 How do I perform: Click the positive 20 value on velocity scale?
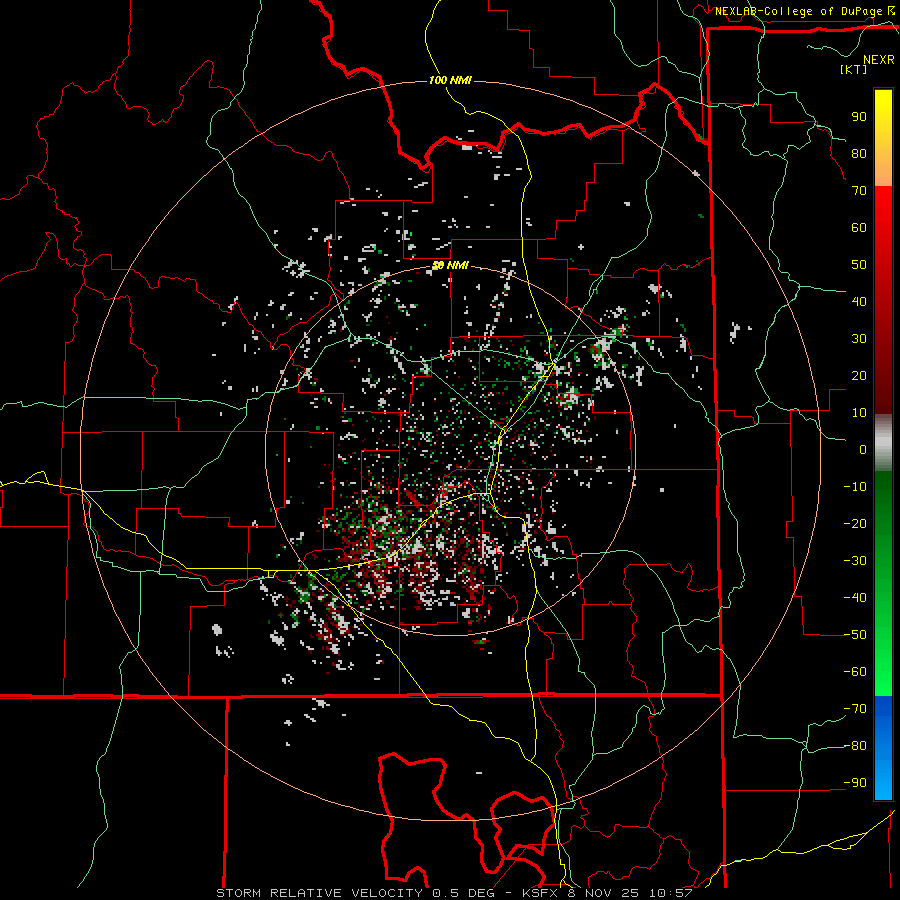pyautogui.click(x=859, y=375)
